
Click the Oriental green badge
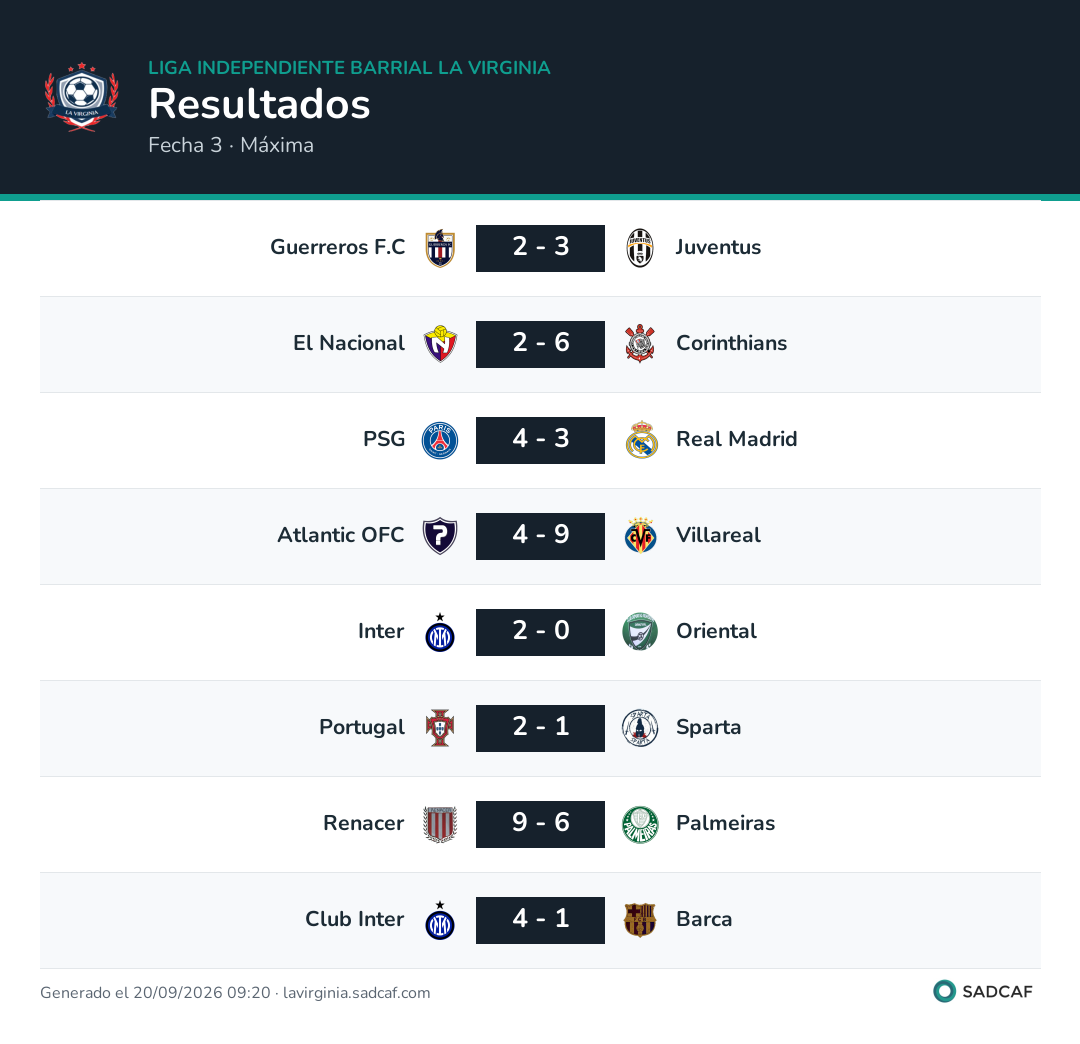[x=640, y=631]
